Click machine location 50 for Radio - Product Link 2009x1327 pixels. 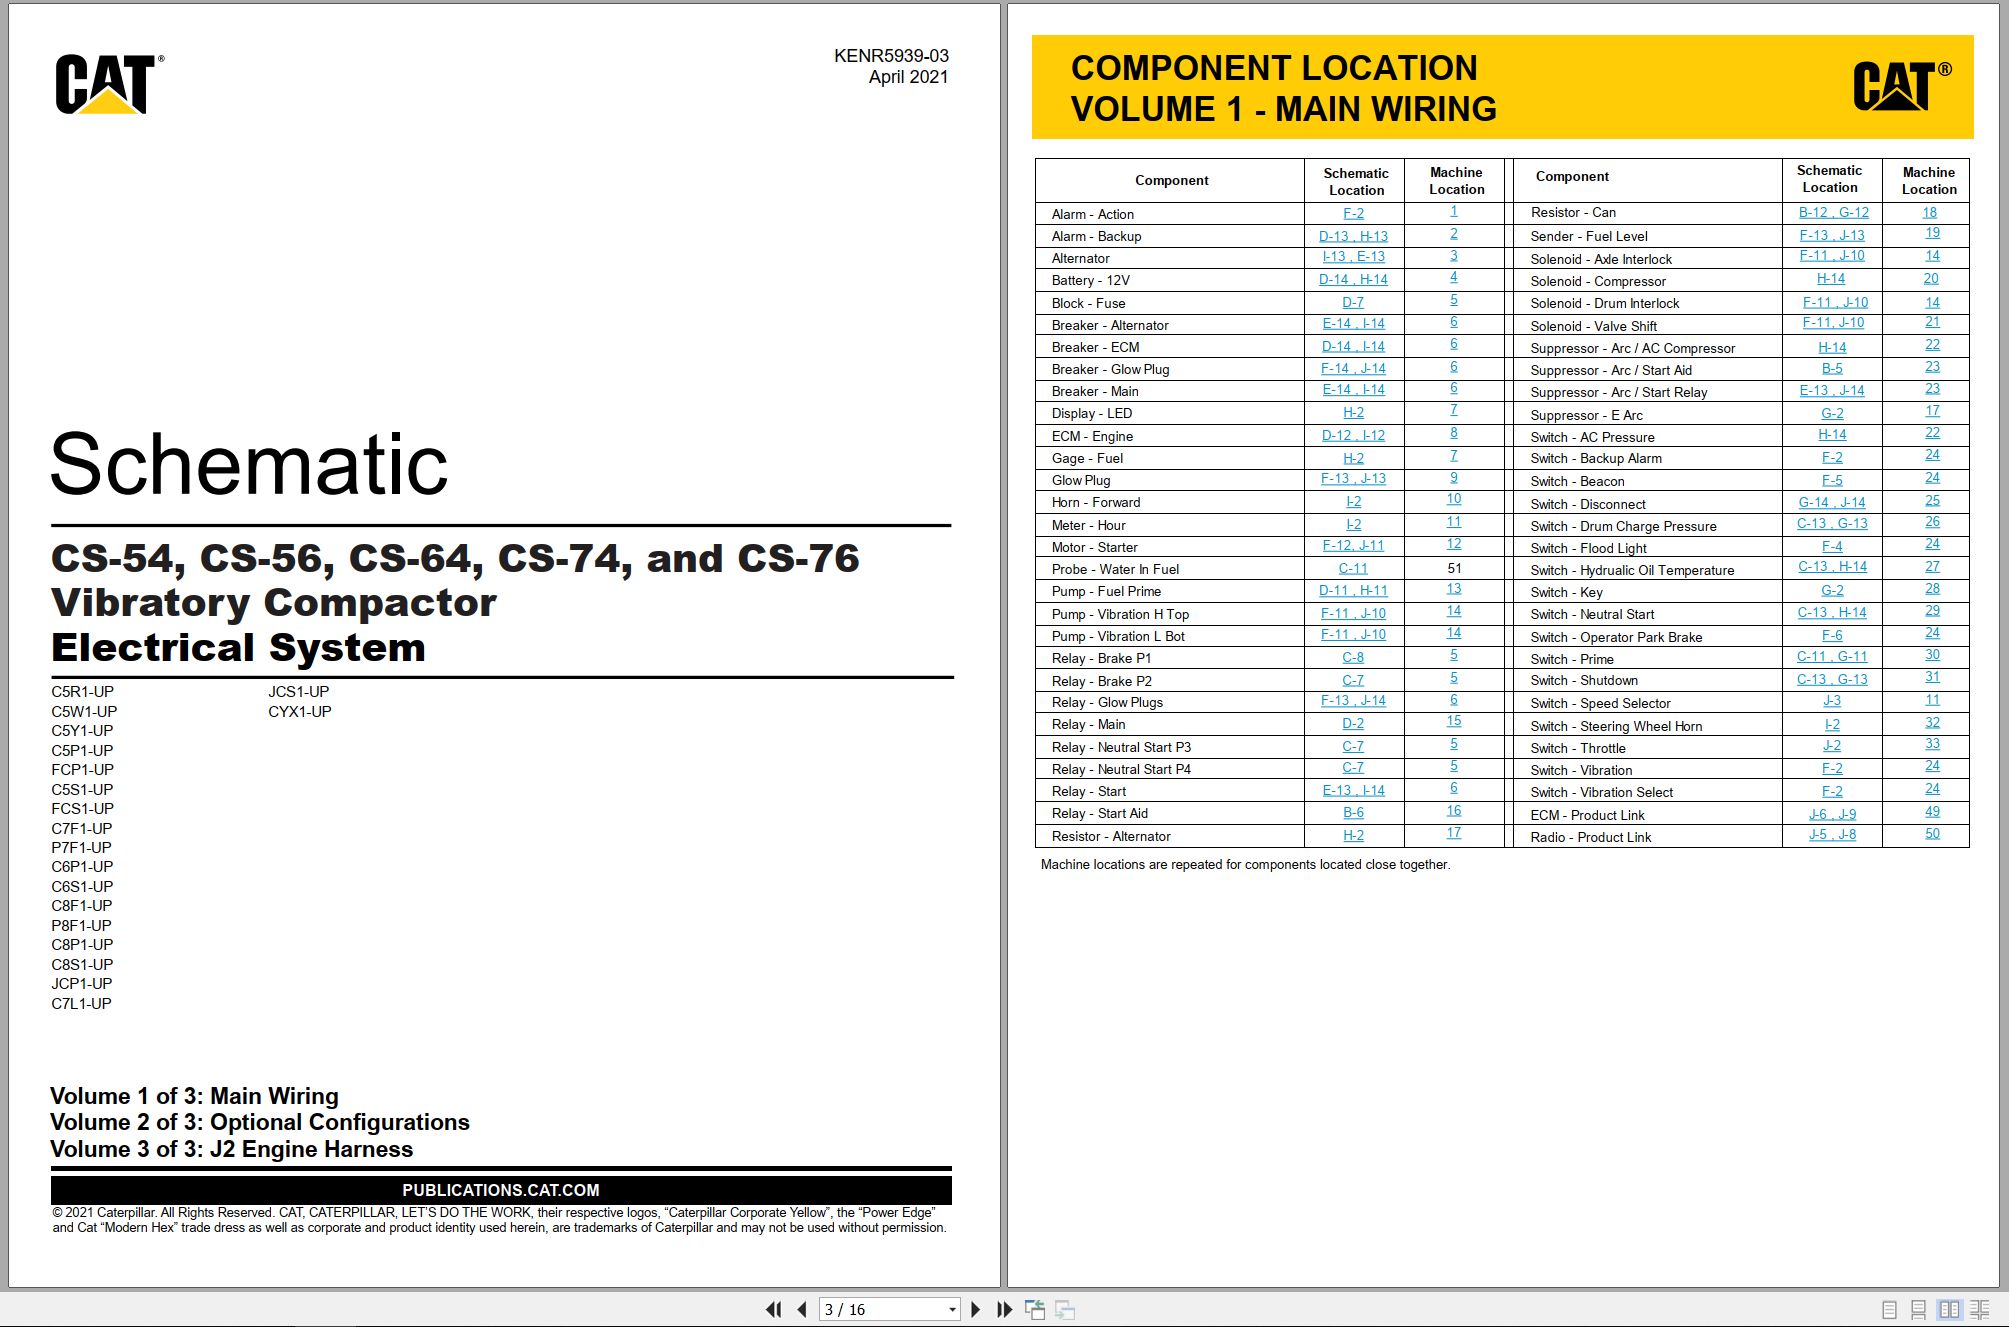1932,834
